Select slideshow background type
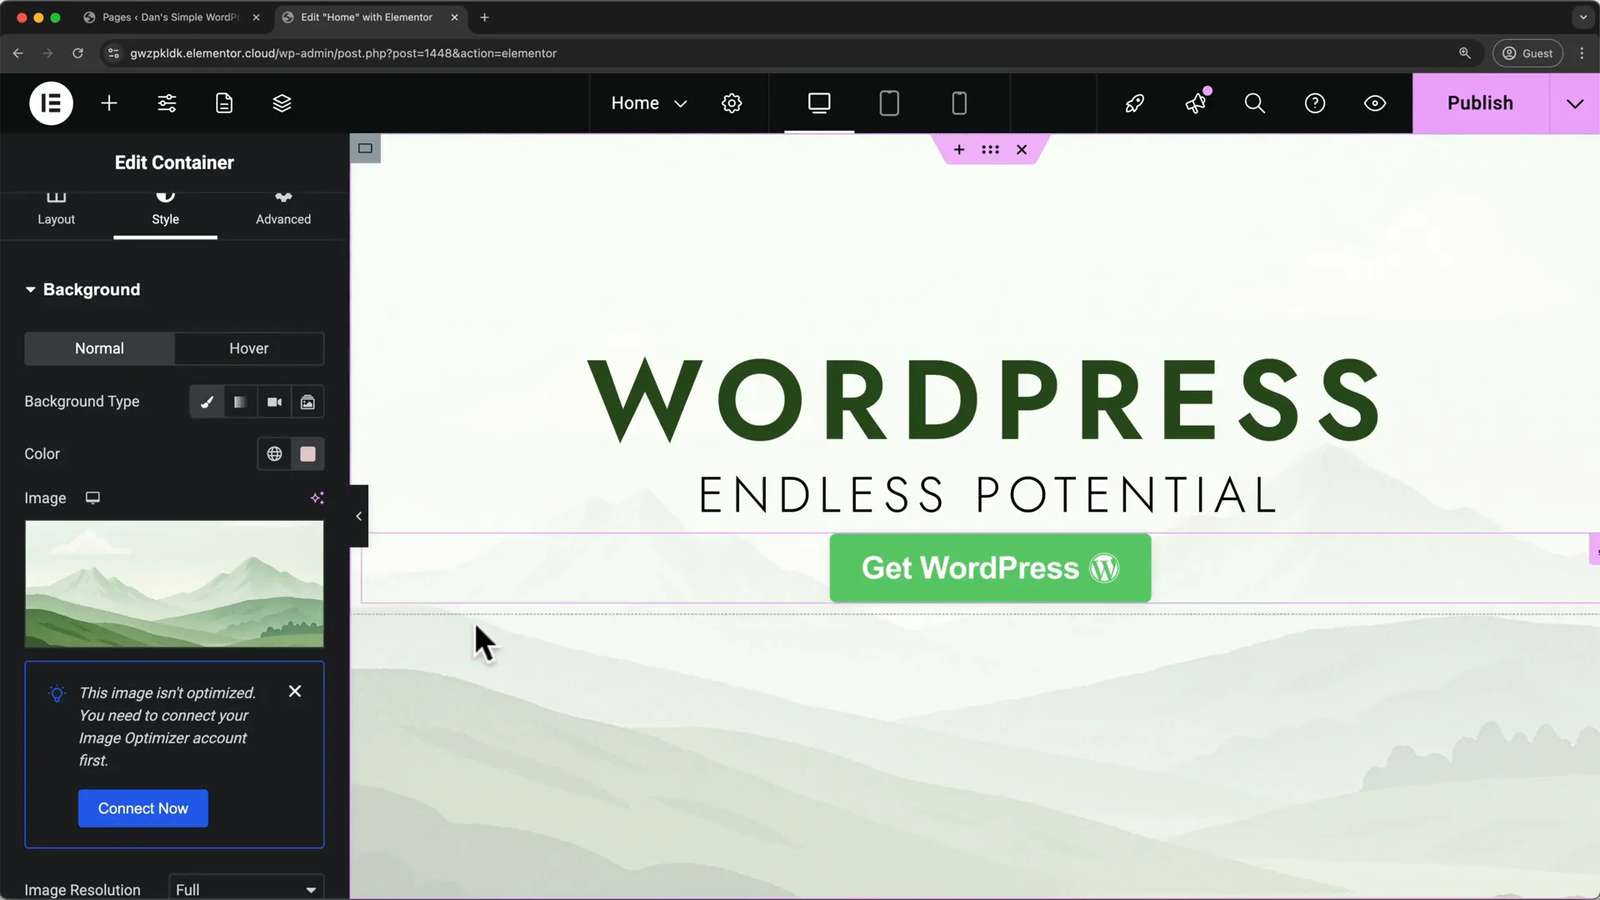The image size is (1600, 900). [x=308, y=402]
